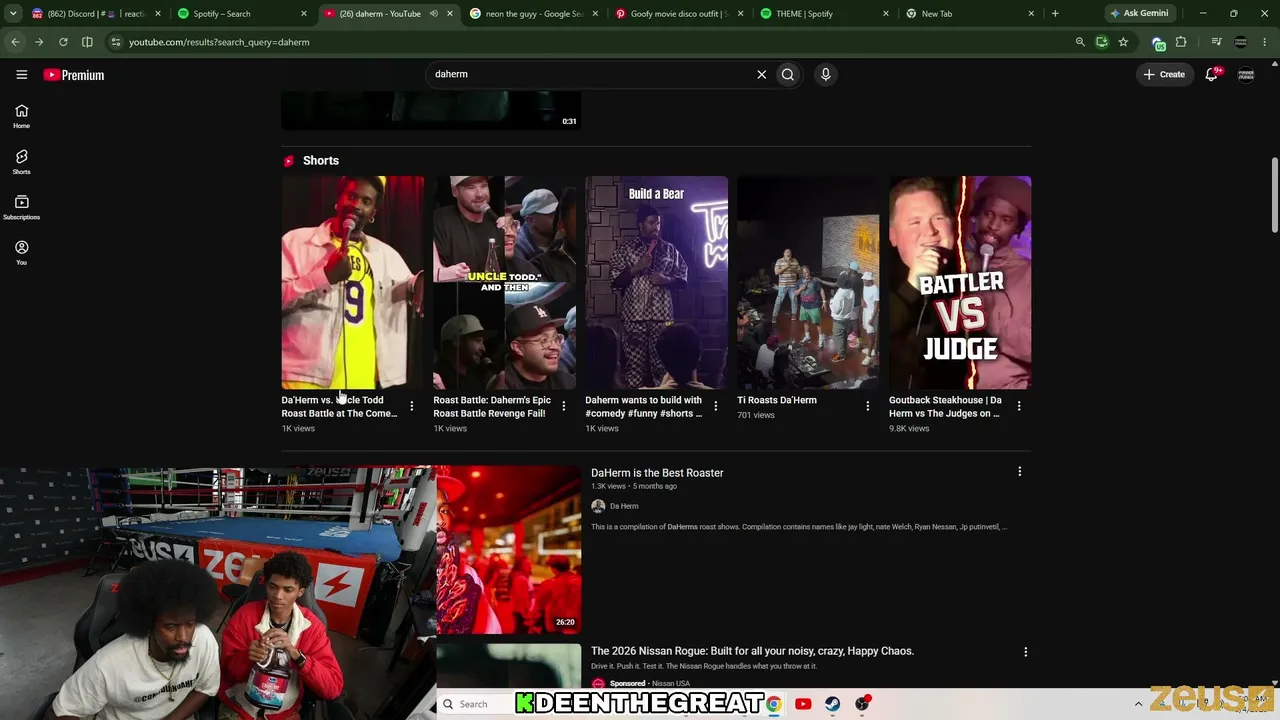Click the Windows taskbar search box
This screenshot has height=720, width=1280.
click(476, 704)
